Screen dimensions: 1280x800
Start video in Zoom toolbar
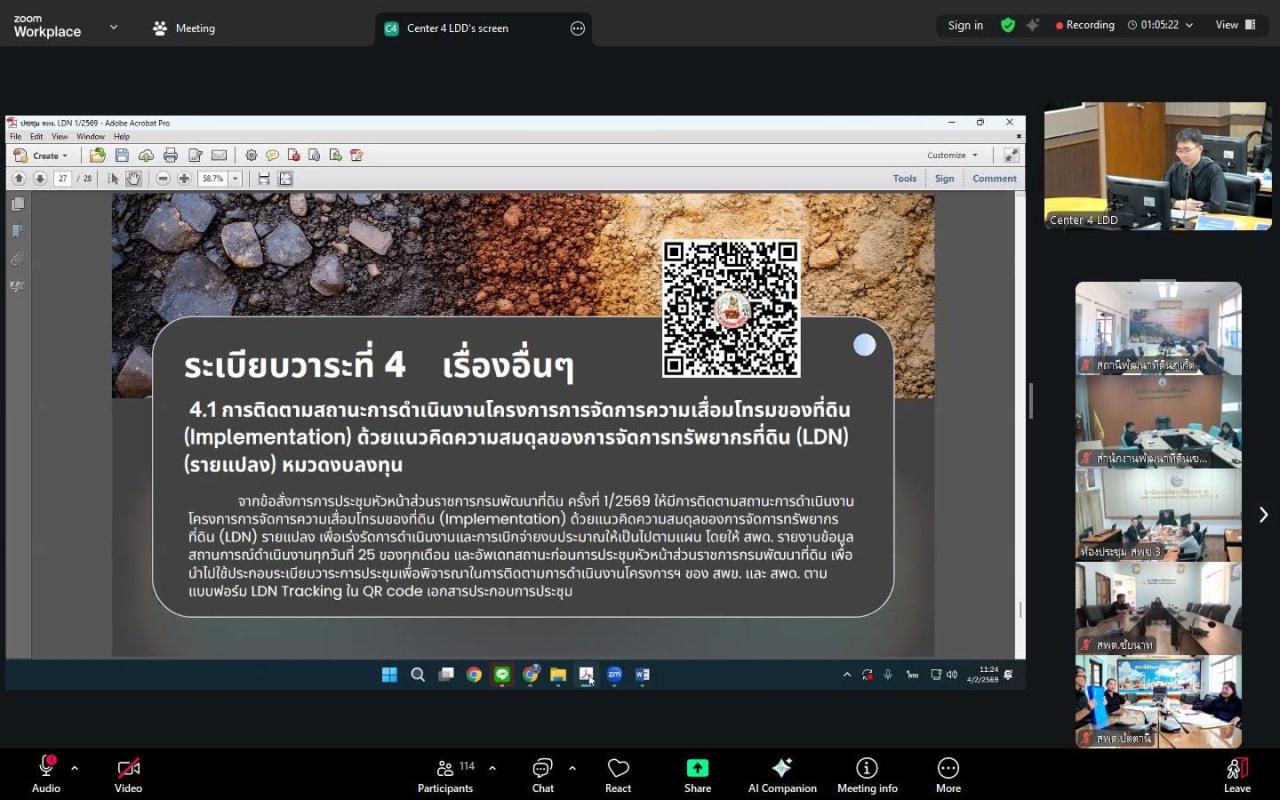128,775
